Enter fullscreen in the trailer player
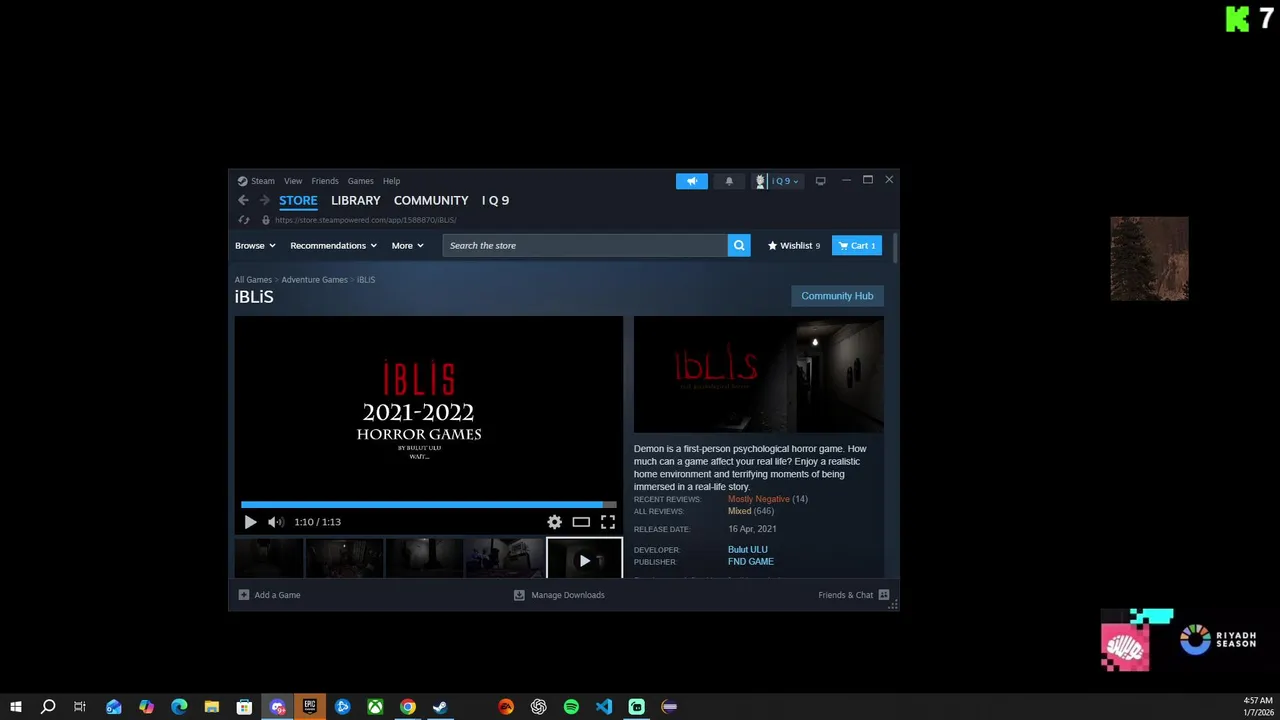Image resolution: width=1280 pixels, height=720 pixels. click(x=608, y=522)
